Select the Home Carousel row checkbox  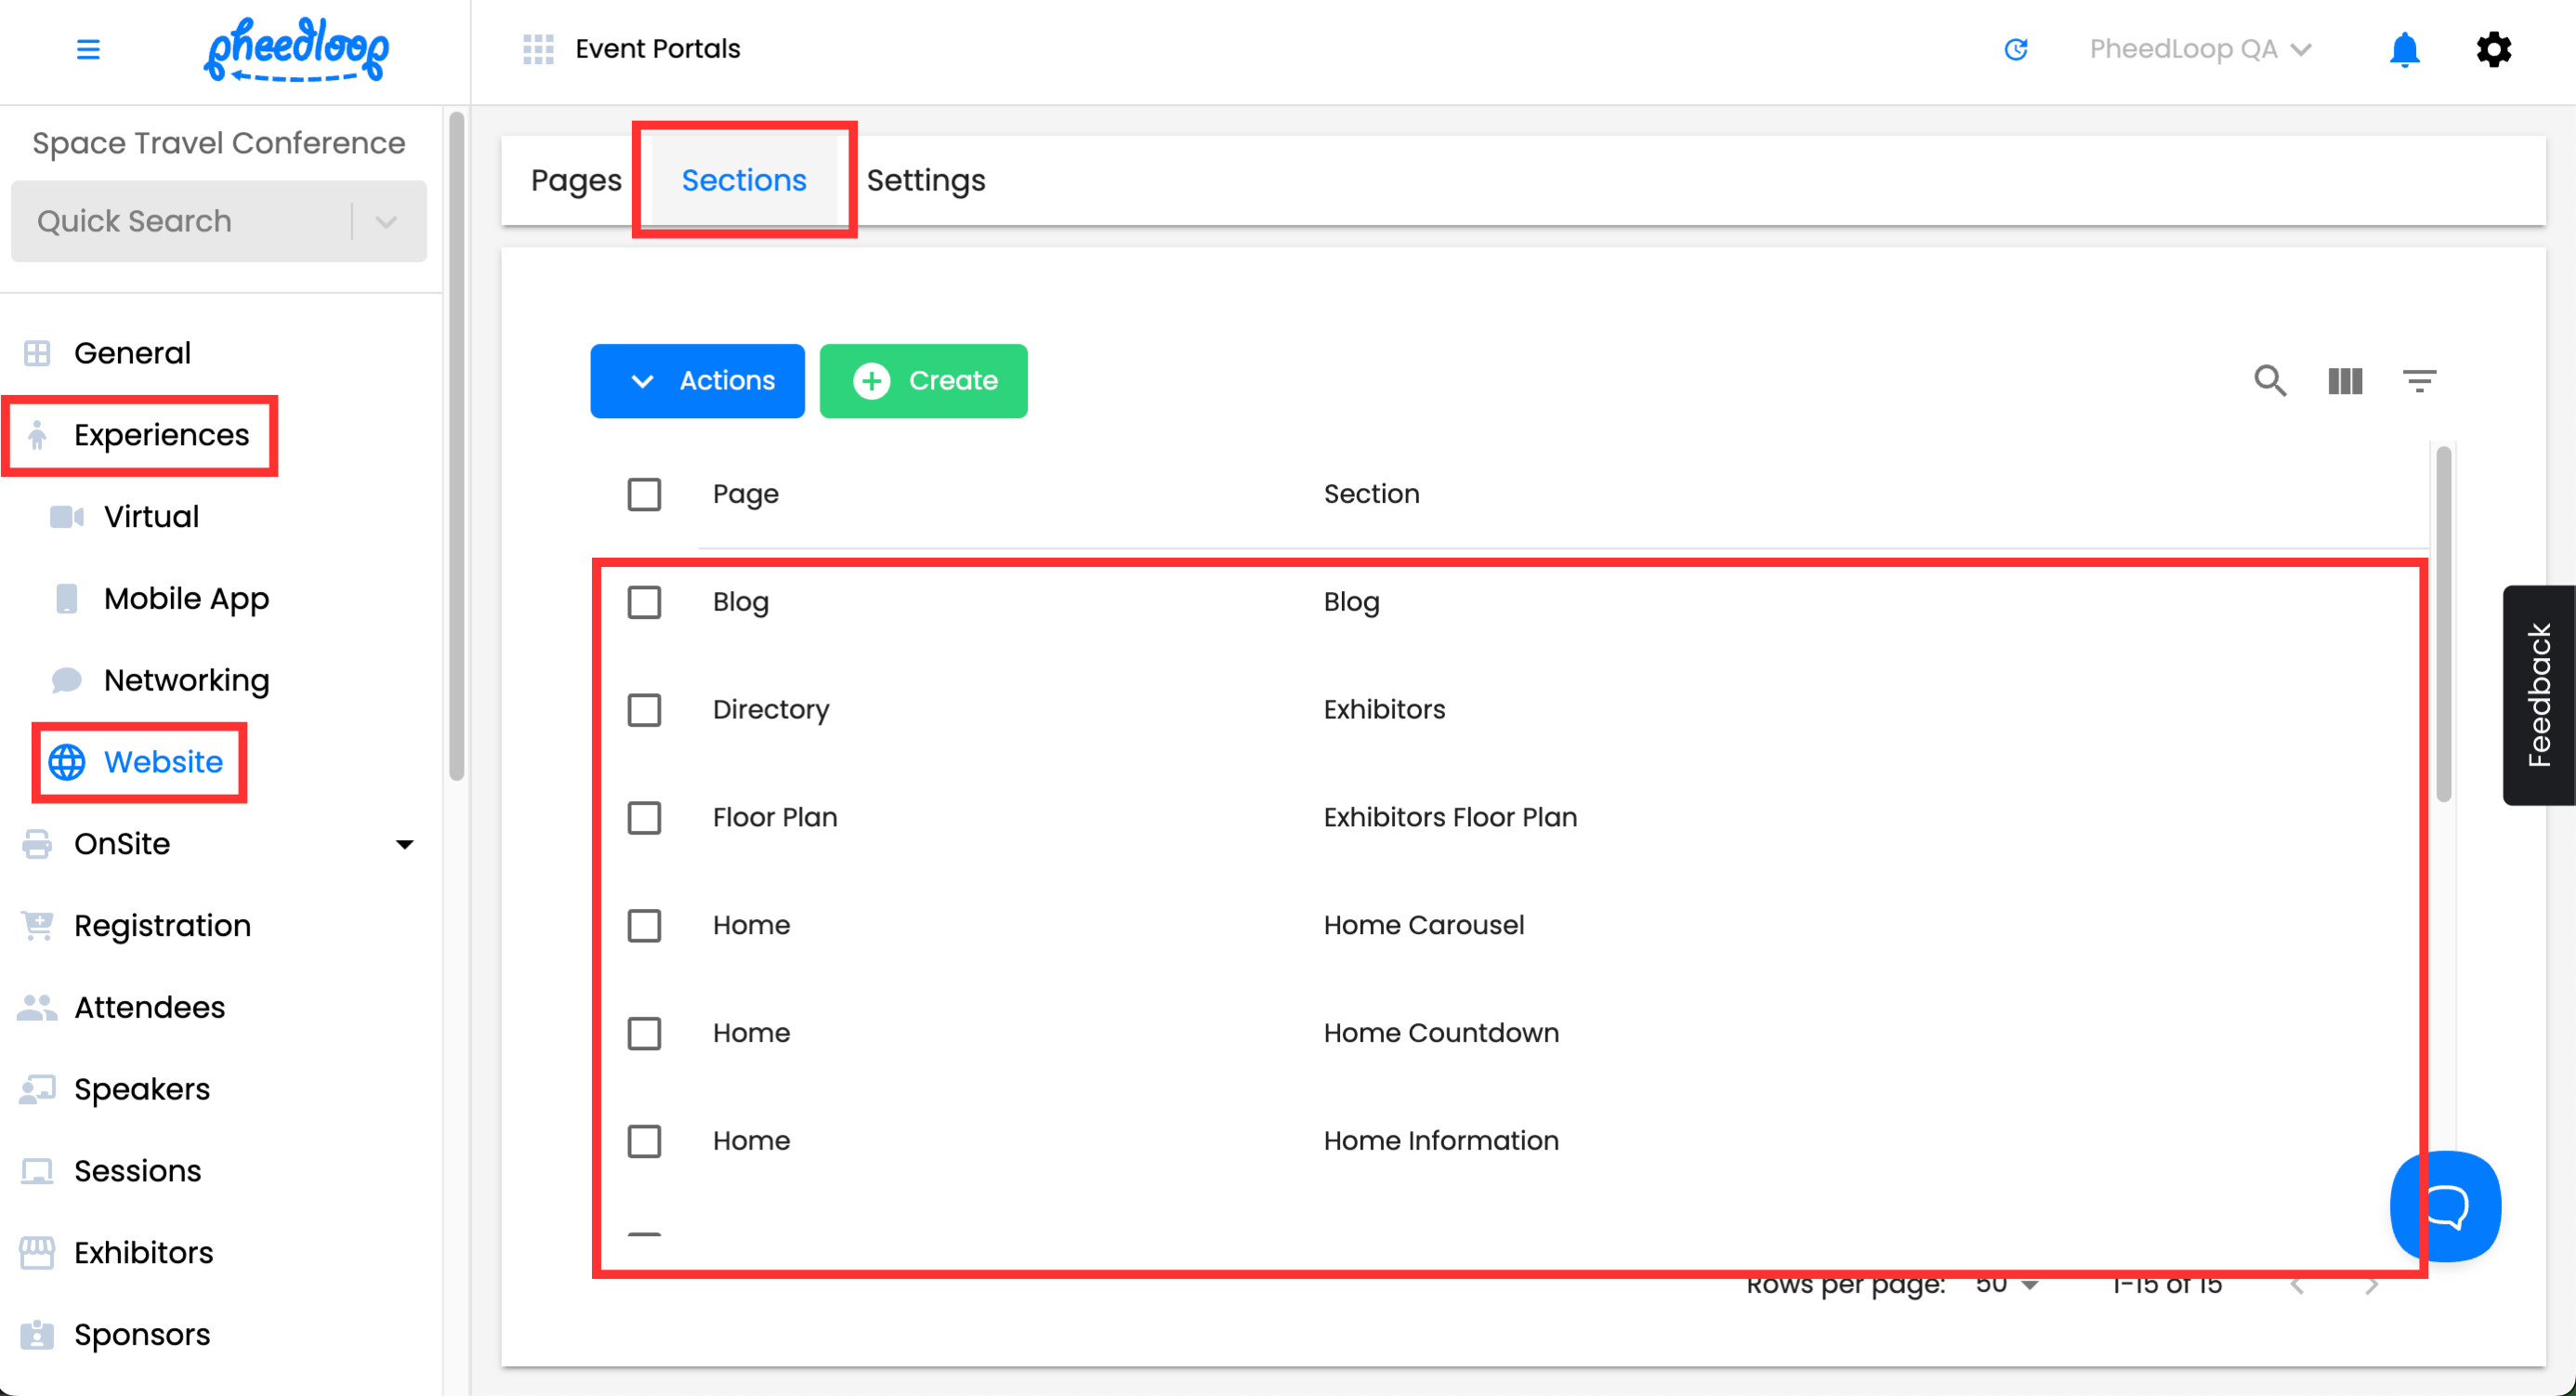[x=644, y=925]
